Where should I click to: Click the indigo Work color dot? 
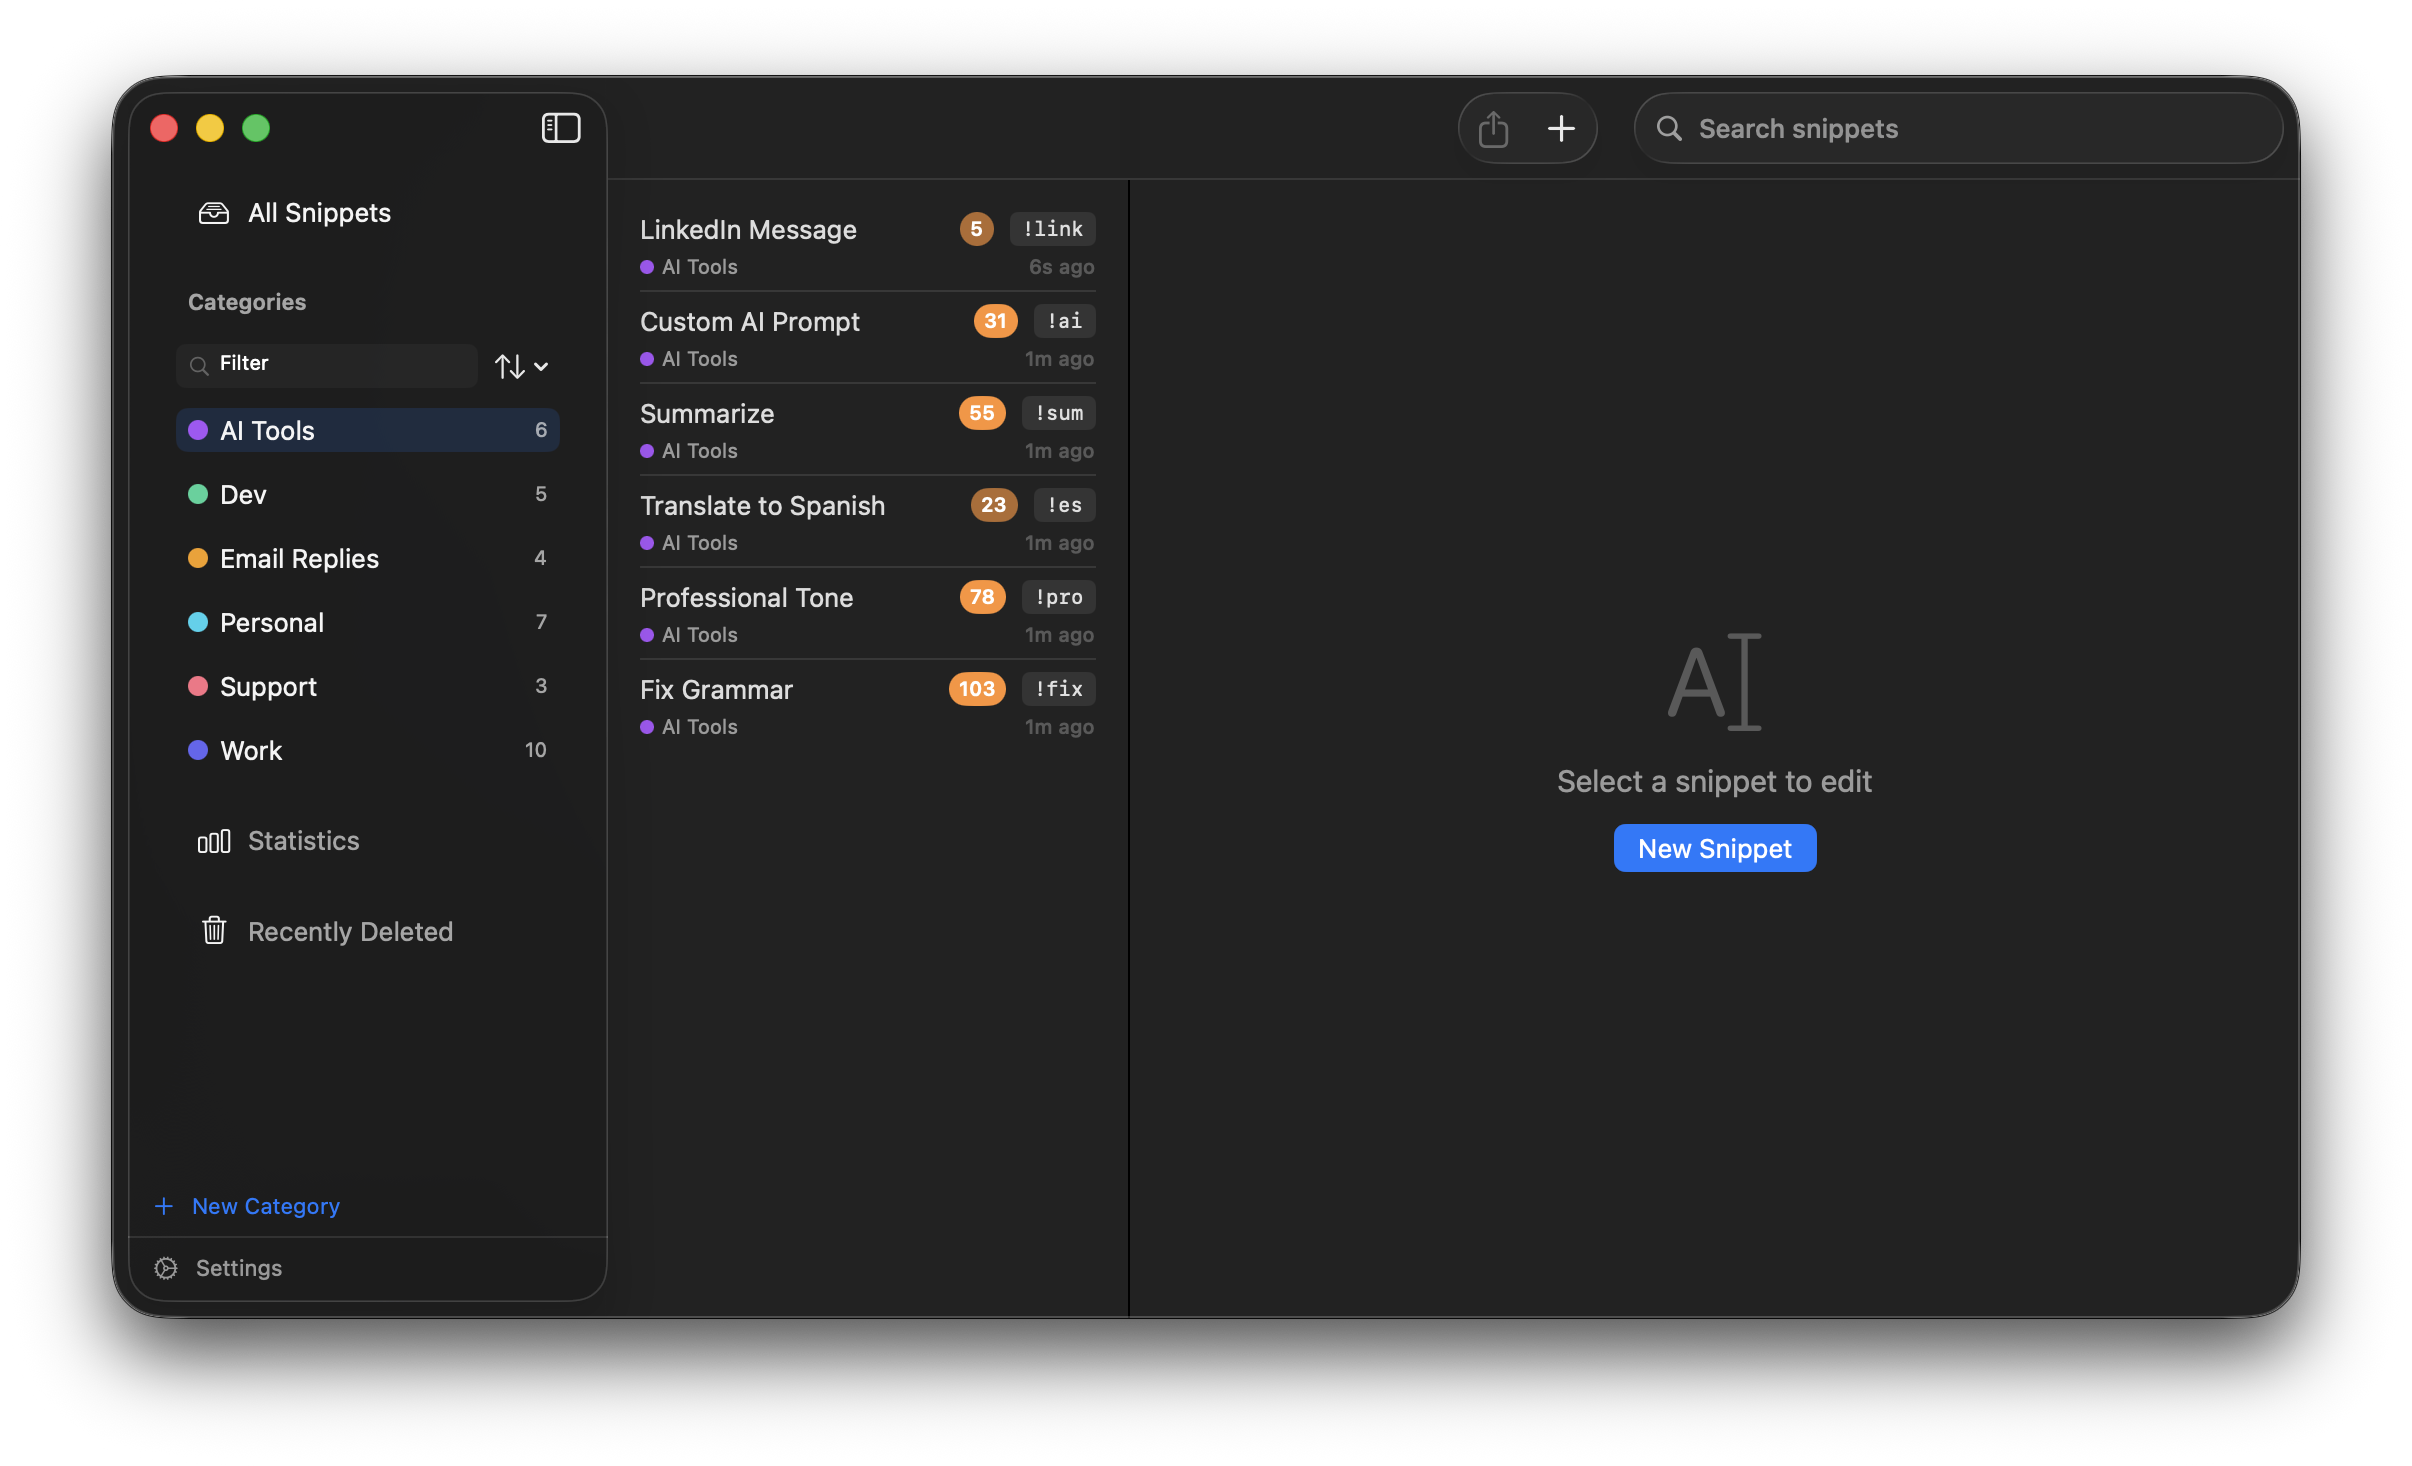point(198,750)
